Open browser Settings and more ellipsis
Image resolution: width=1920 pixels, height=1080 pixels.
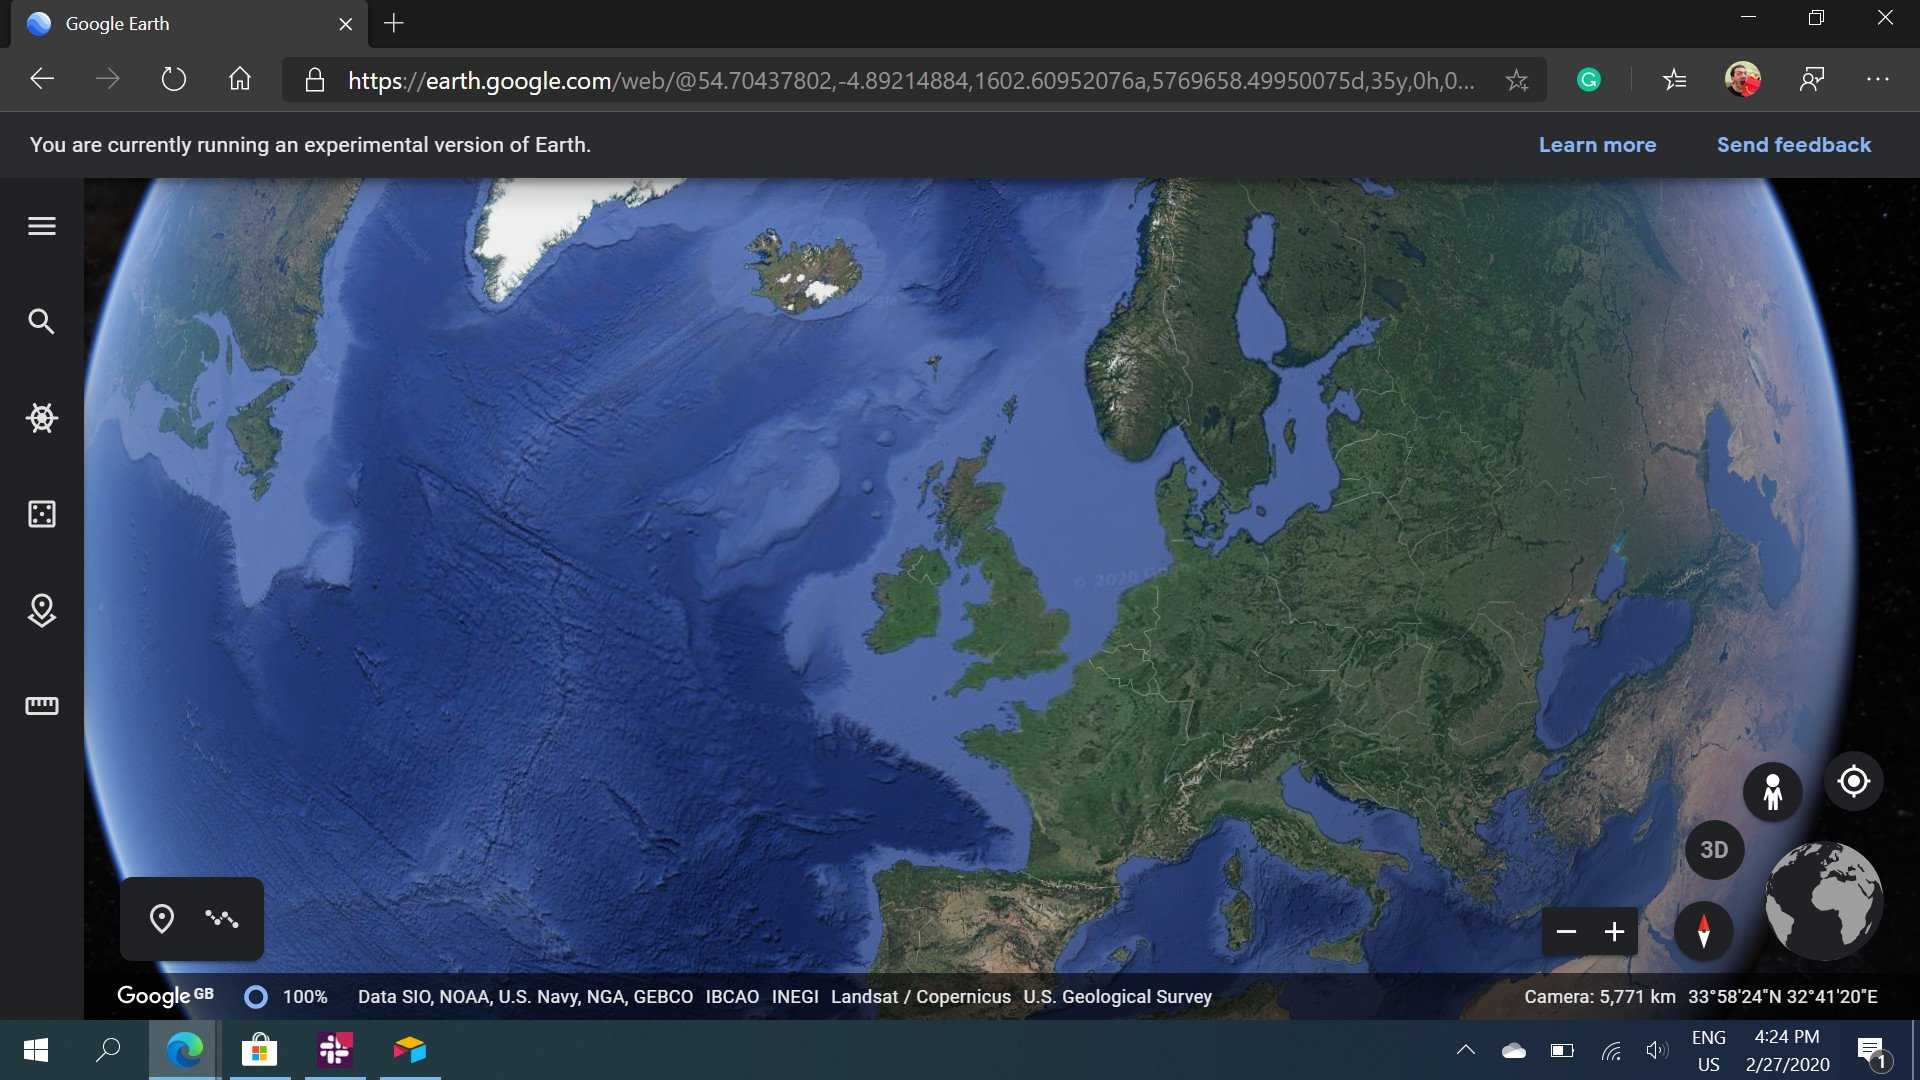(1878, 79)
